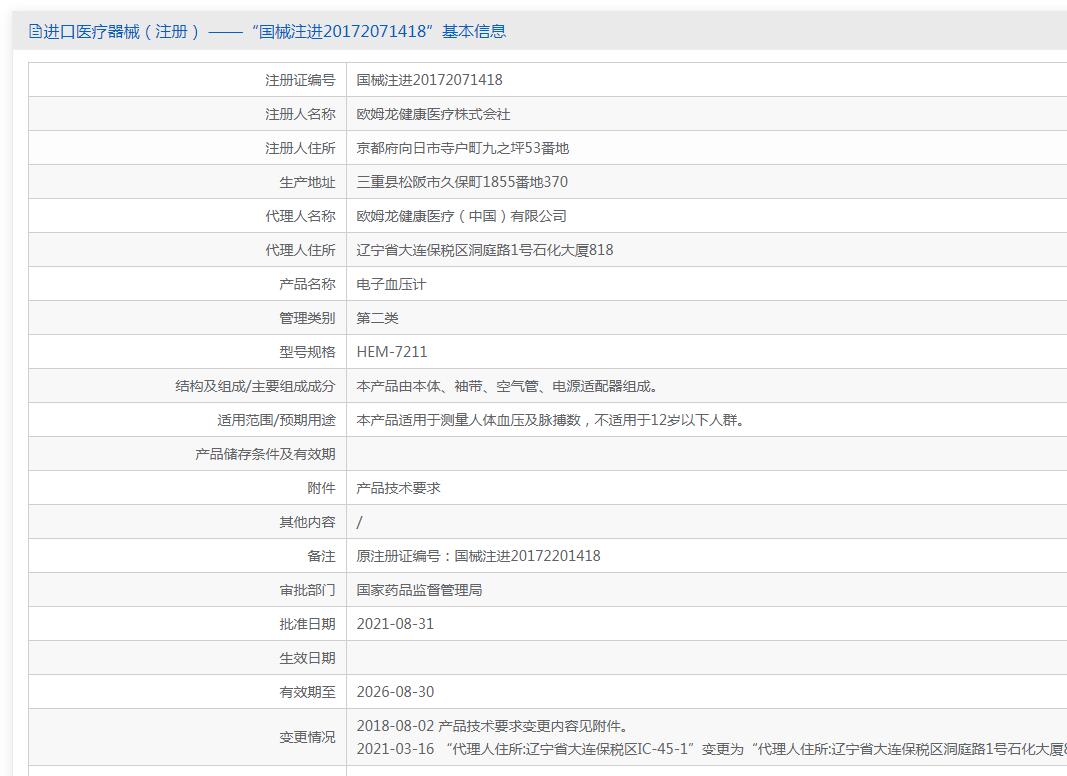The height and width of the screenshot is (776, 1067).
Task: Click the 备注 label
Action: (321, 557)
